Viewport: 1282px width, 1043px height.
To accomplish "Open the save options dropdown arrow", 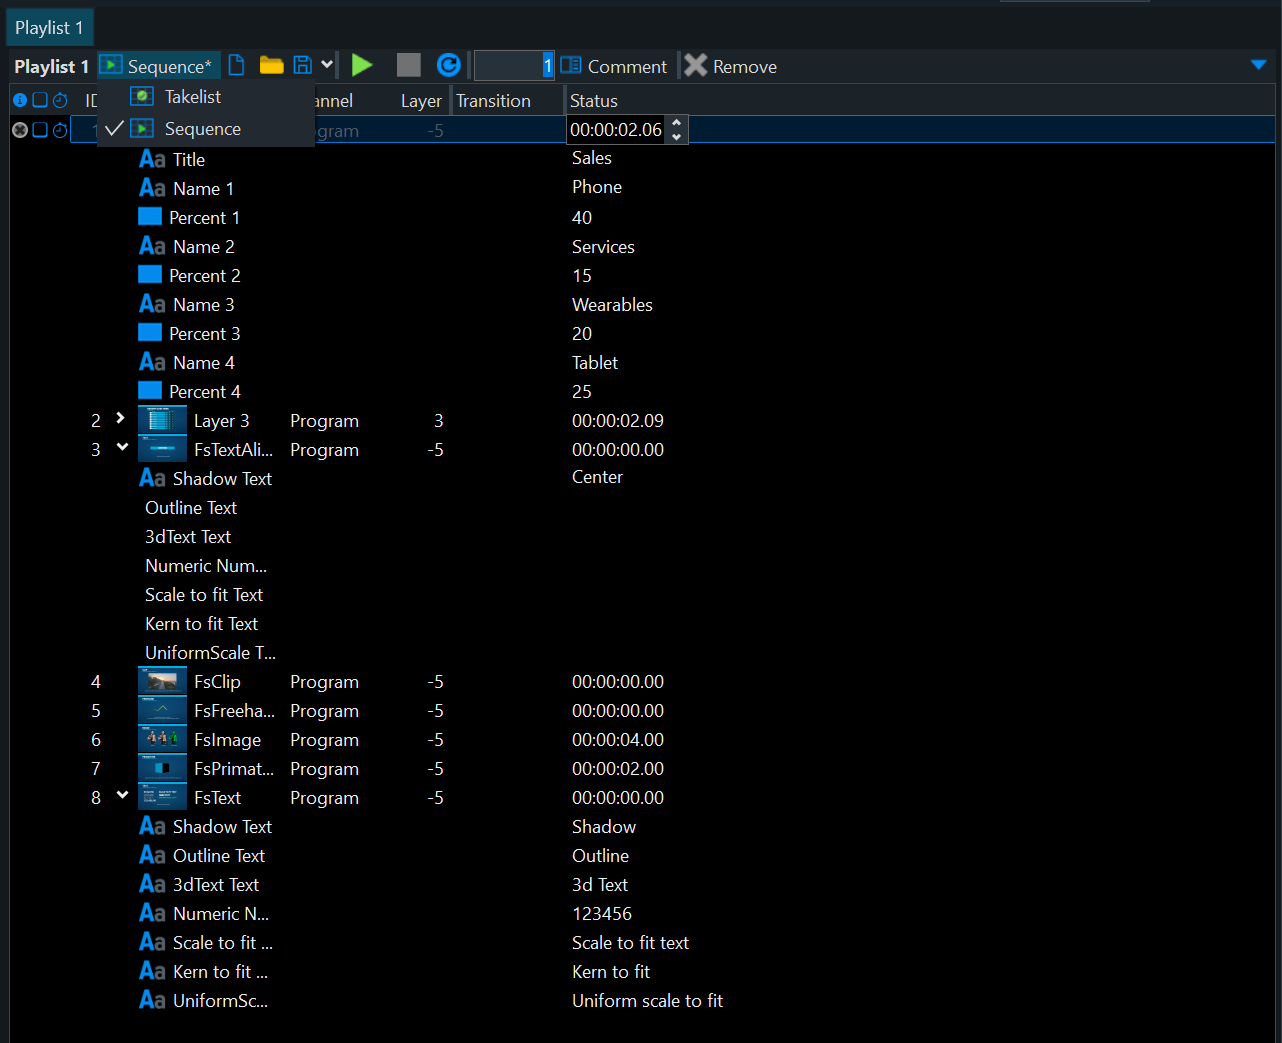I will 327,66.
